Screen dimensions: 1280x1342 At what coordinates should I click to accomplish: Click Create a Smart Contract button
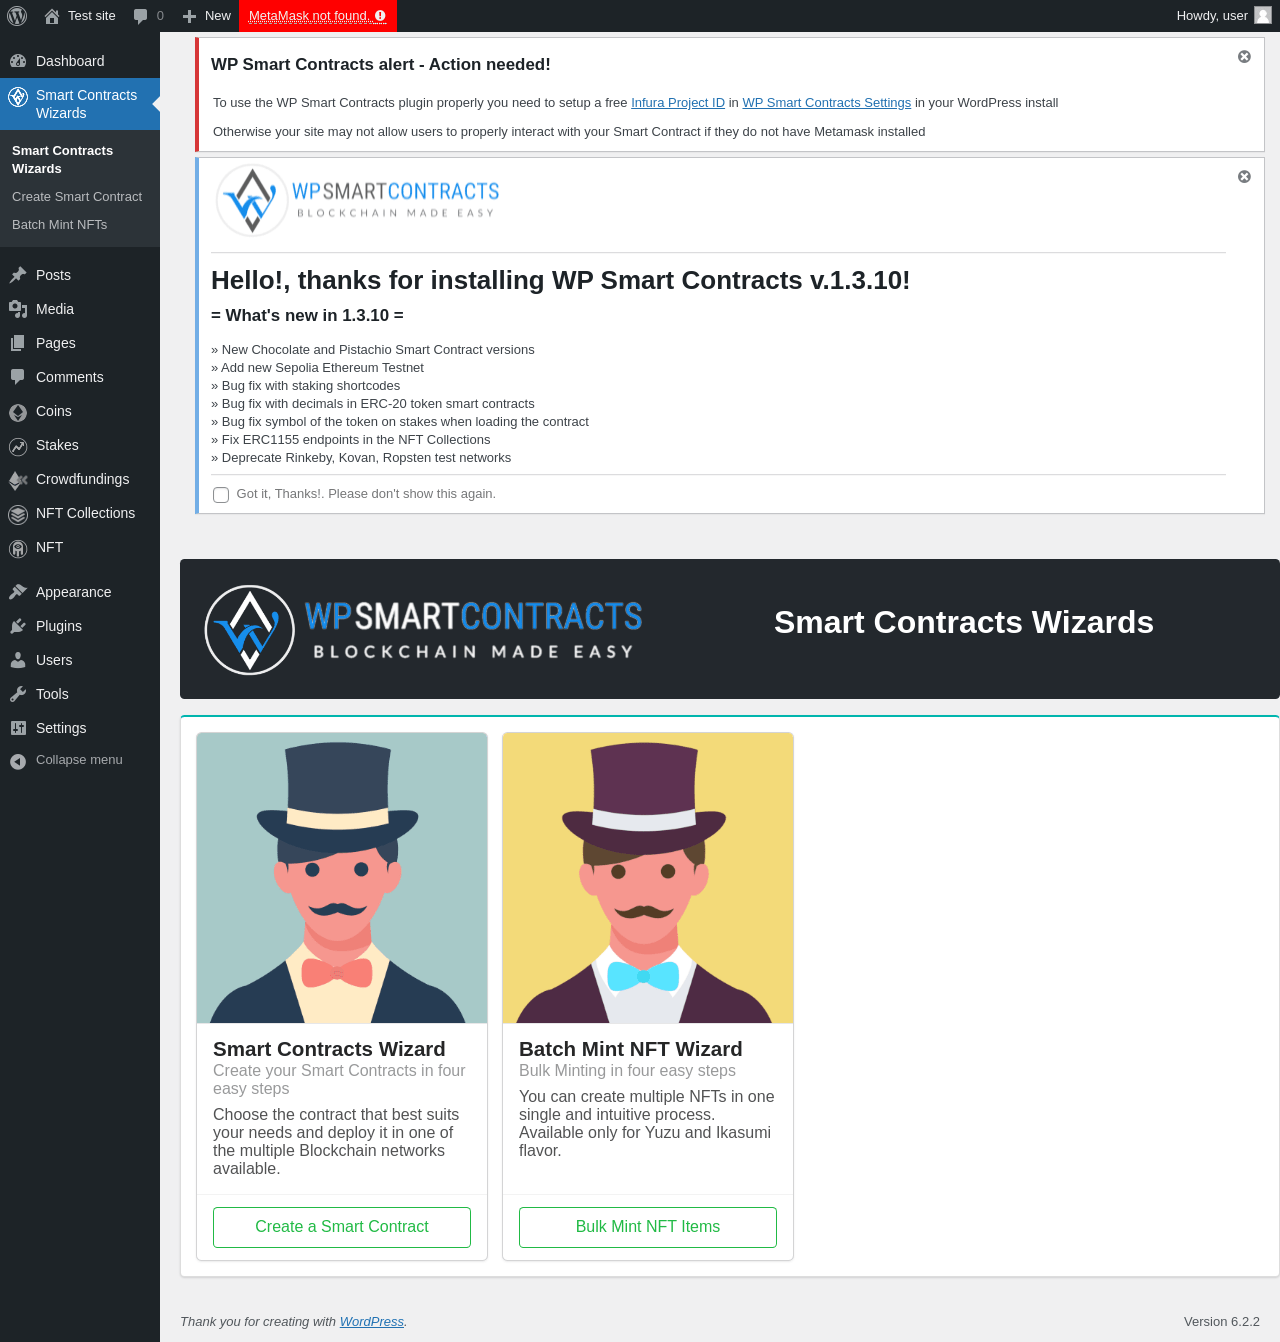pos(342,1227)
